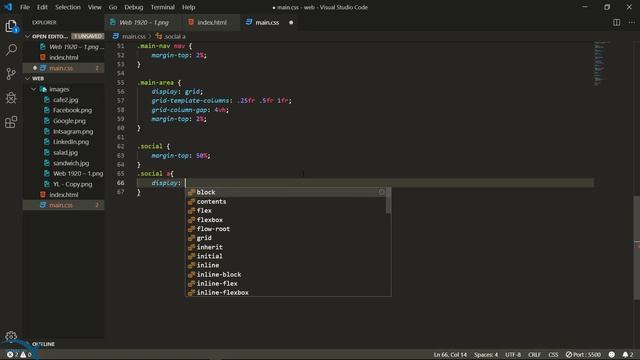Open the Debug view in activity bar
This screenshot has width=640, height=360.
tap(11, 98)
